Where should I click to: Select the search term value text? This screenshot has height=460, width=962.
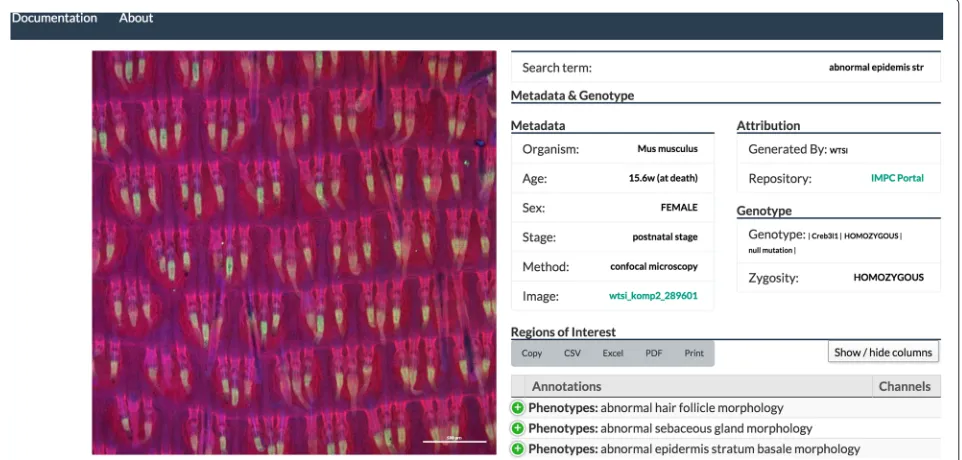point(875,67)
